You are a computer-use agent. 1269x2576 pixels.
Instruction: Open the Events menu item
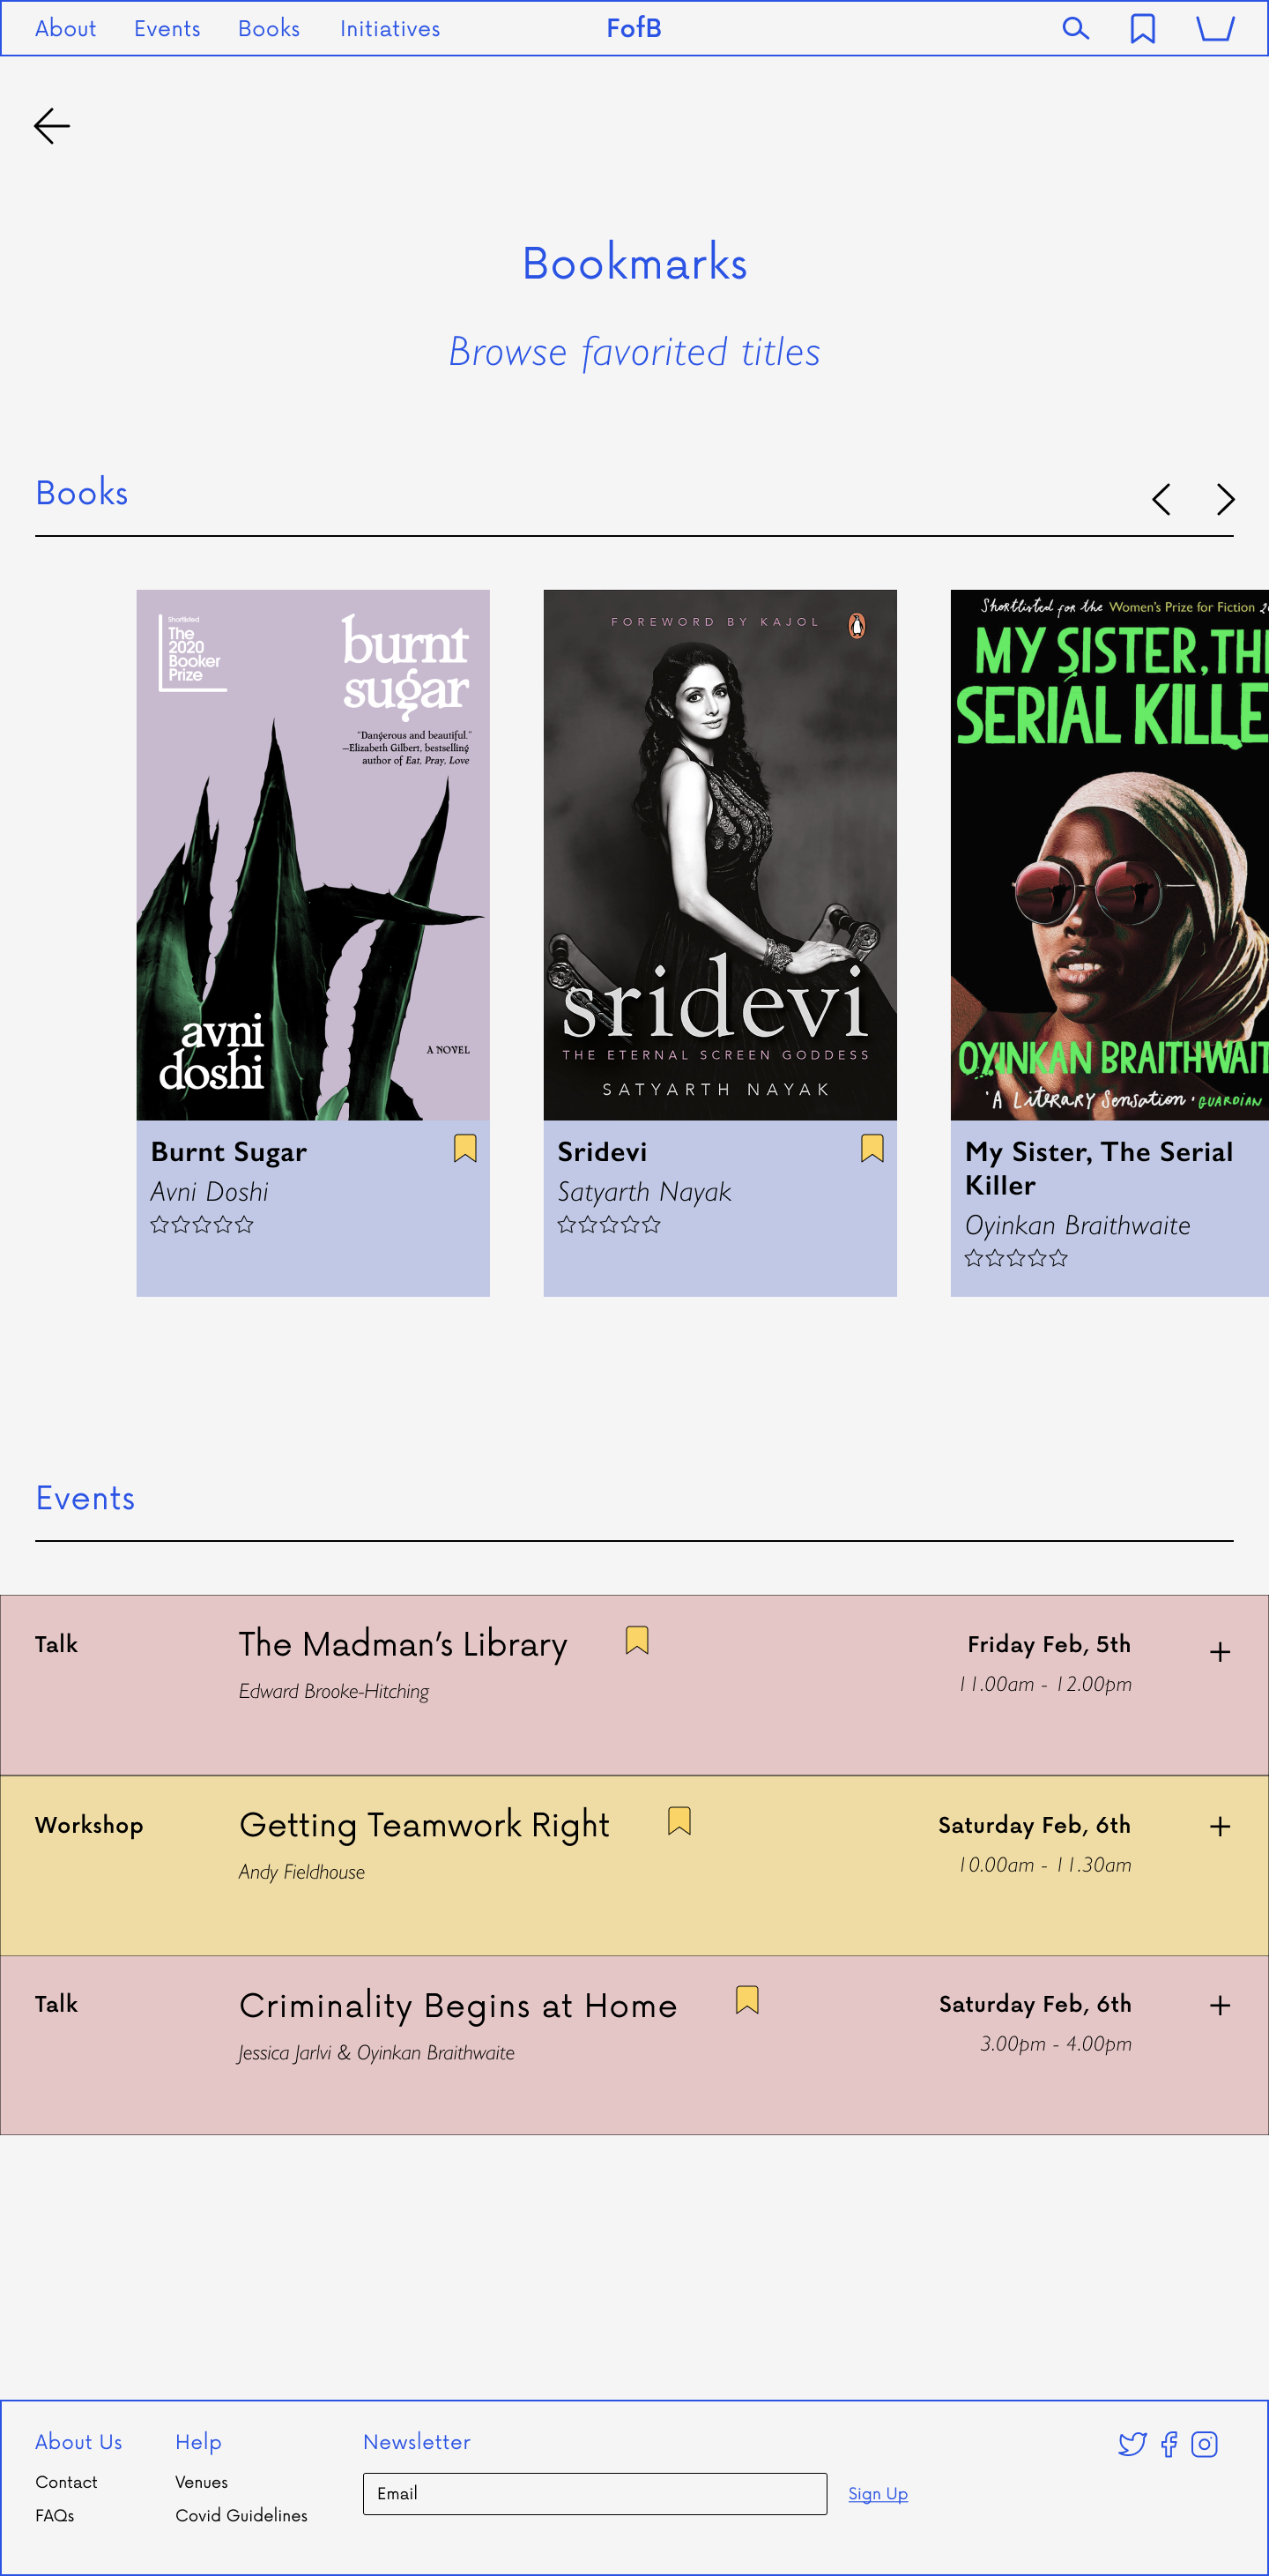pos(167,29)
